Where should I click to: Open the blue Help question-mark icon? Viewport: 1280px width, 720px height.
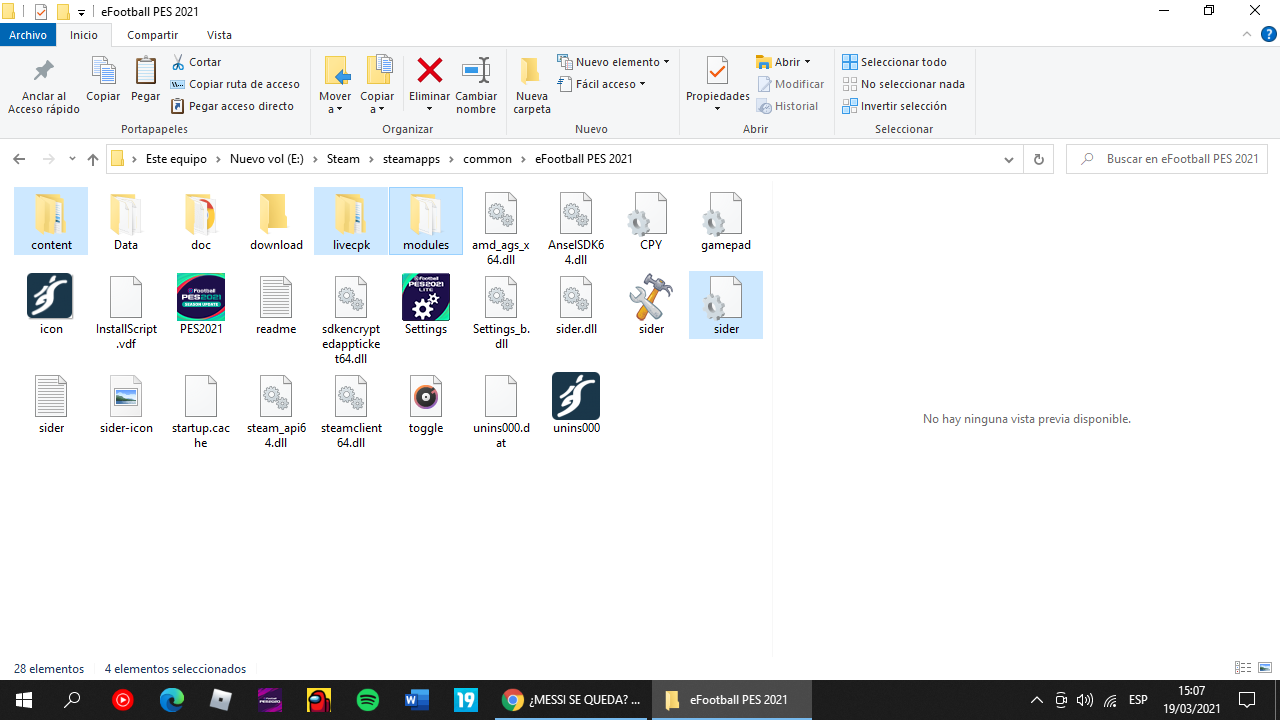[1268, 34]
